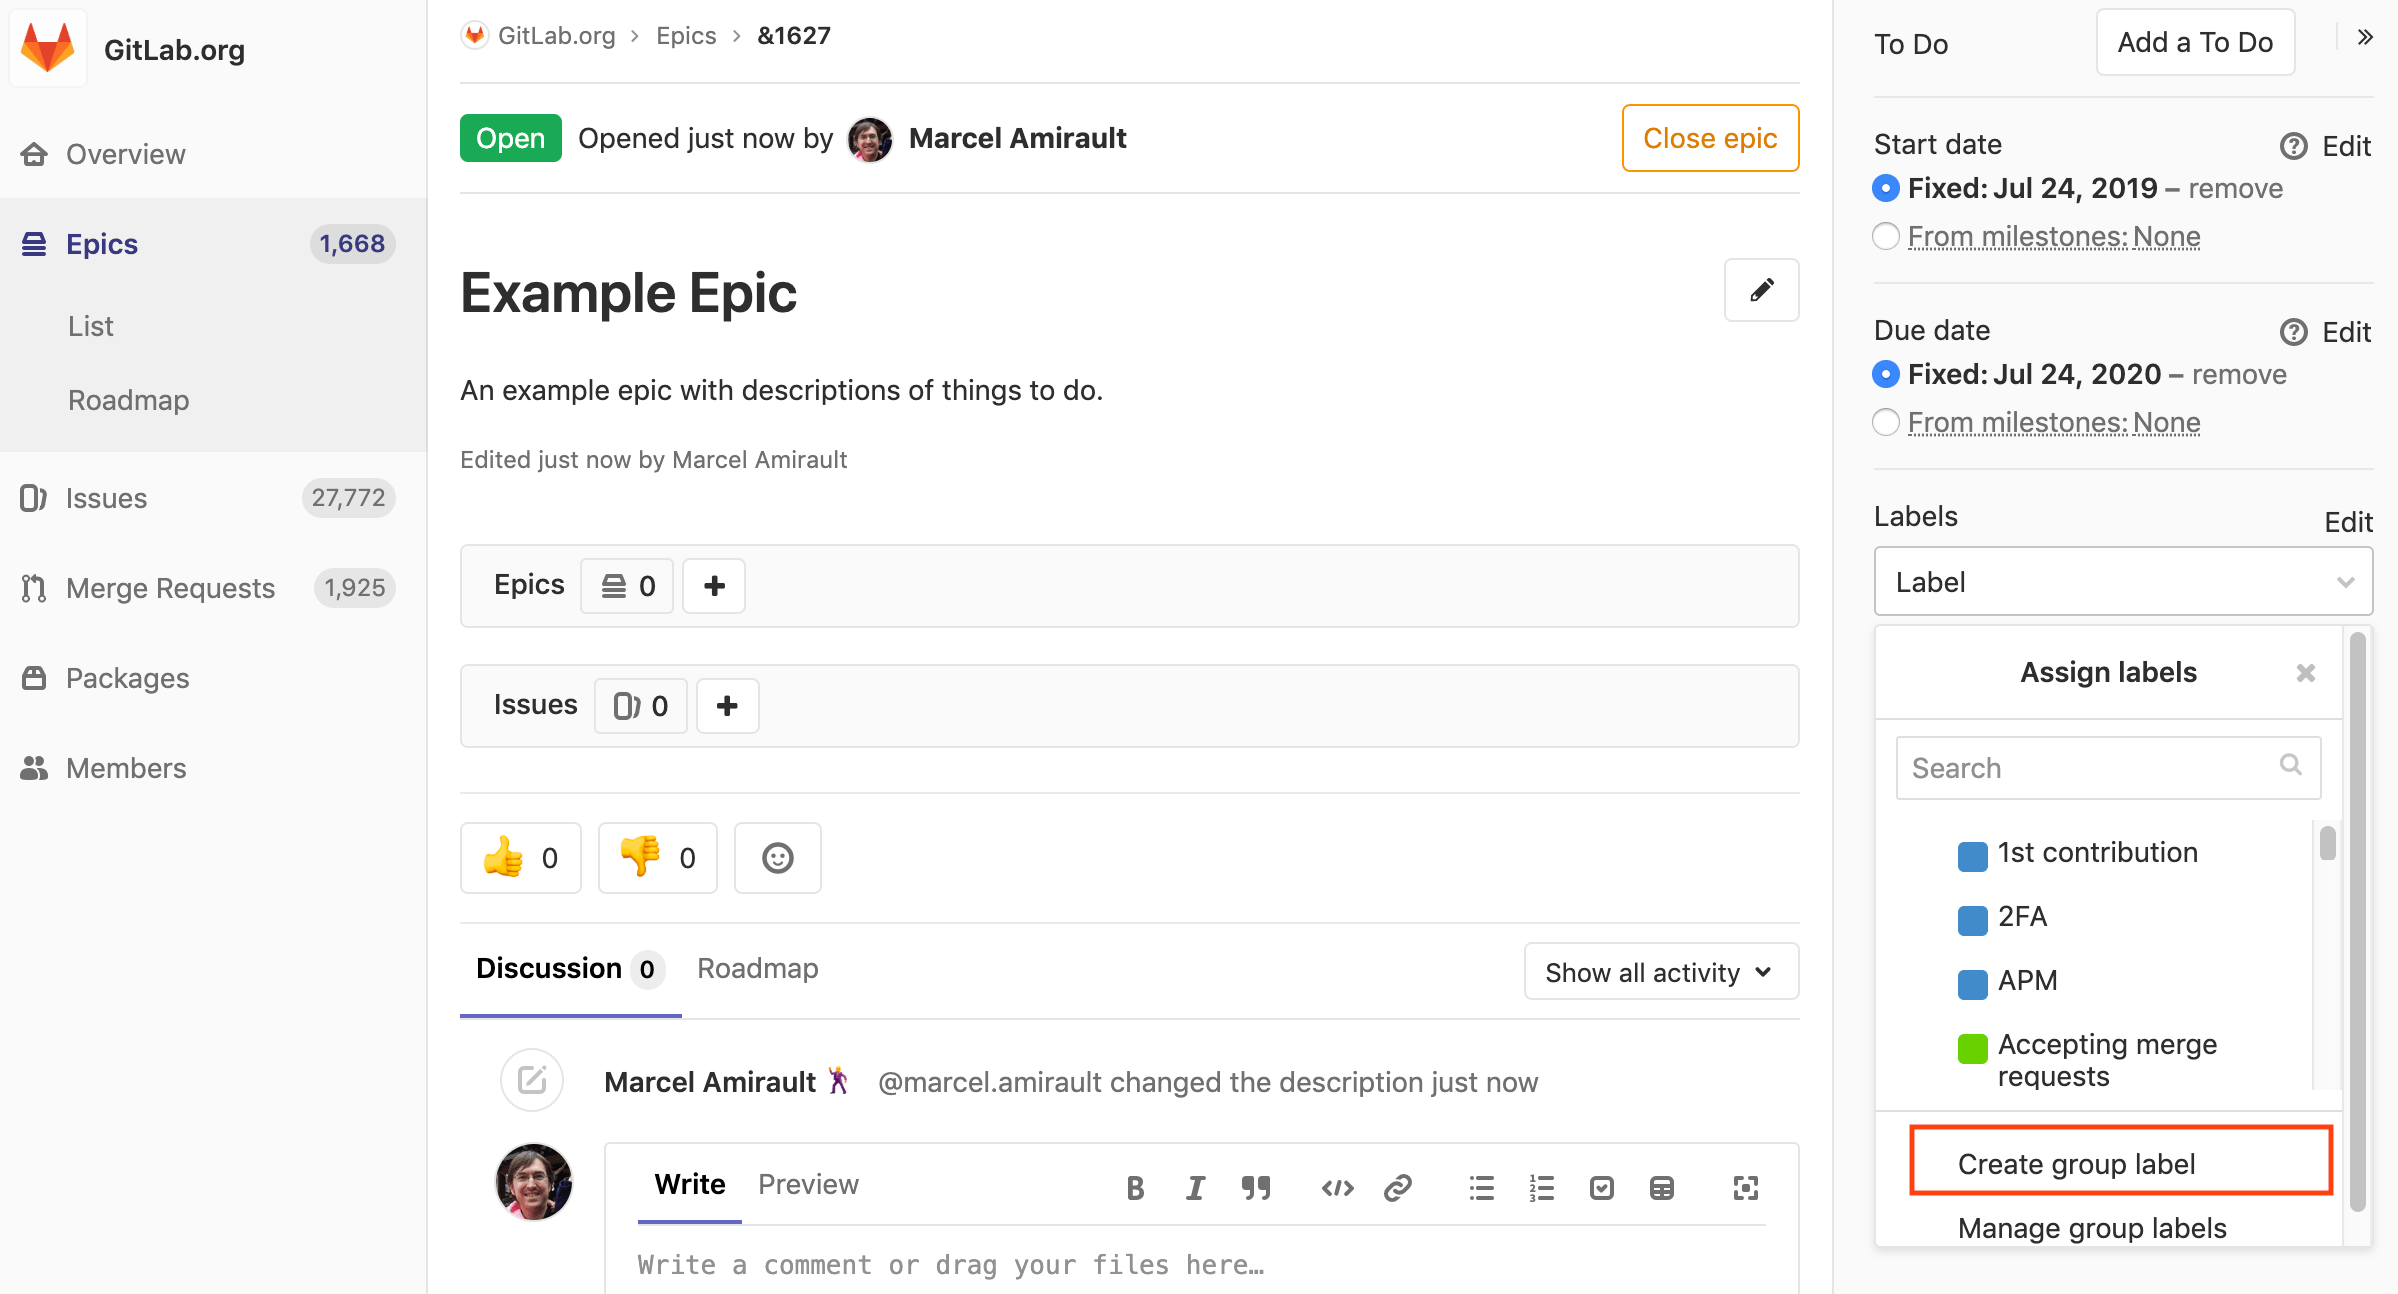
Task: Select Start date From milestones radio option
Action: pyautogui.click(x=1886, y=237)
